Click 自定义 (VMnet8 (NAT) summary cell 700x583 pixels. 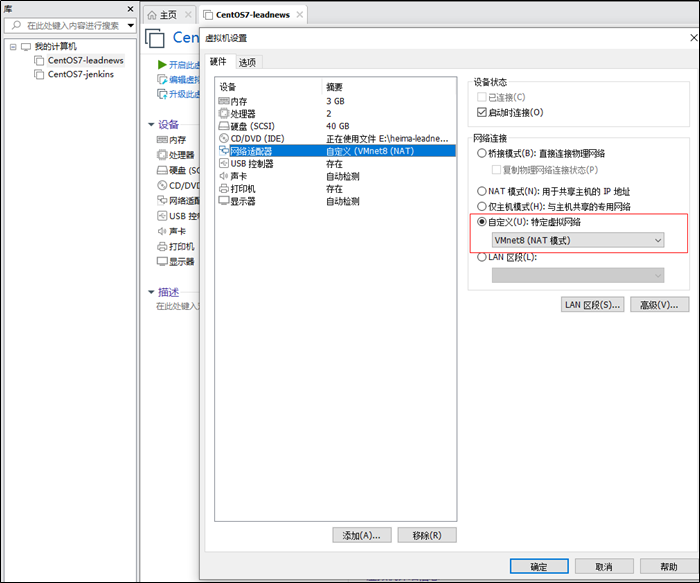(x=370, y=151)
